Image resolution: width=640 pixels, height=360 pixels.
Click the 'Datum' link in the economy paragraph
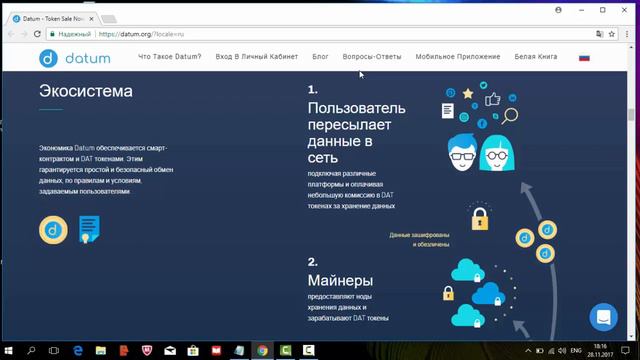(84, 148)
